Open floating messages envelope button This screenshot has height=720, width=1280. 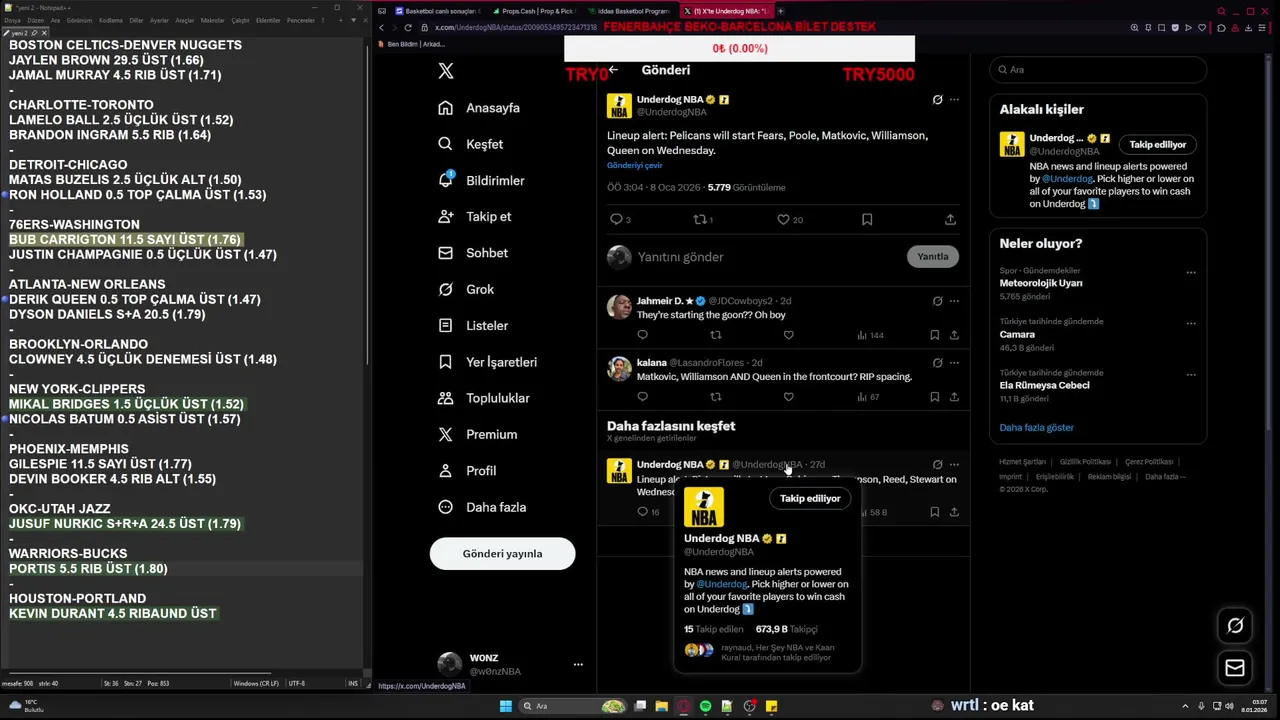1235,667
